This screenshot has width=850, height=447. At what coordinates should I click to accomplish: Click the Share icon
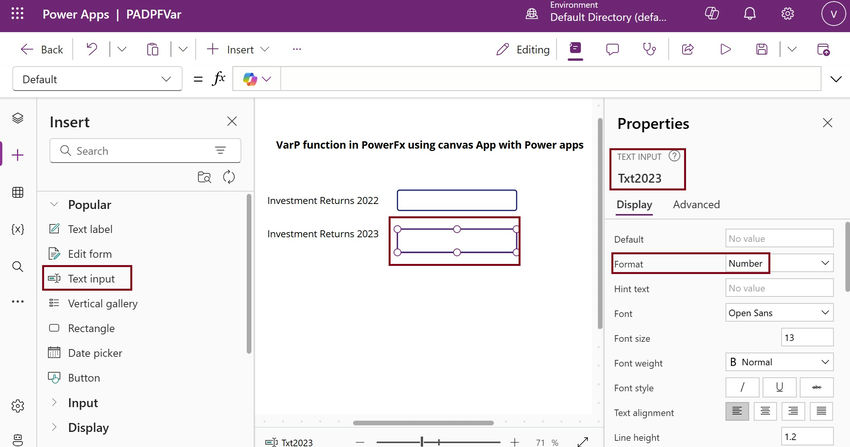pos(688,49)
